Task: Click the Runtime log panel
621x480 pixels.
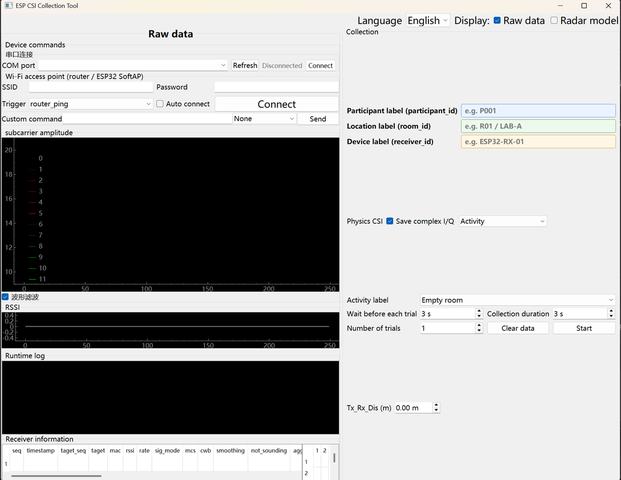Action: tap(170, 397)
